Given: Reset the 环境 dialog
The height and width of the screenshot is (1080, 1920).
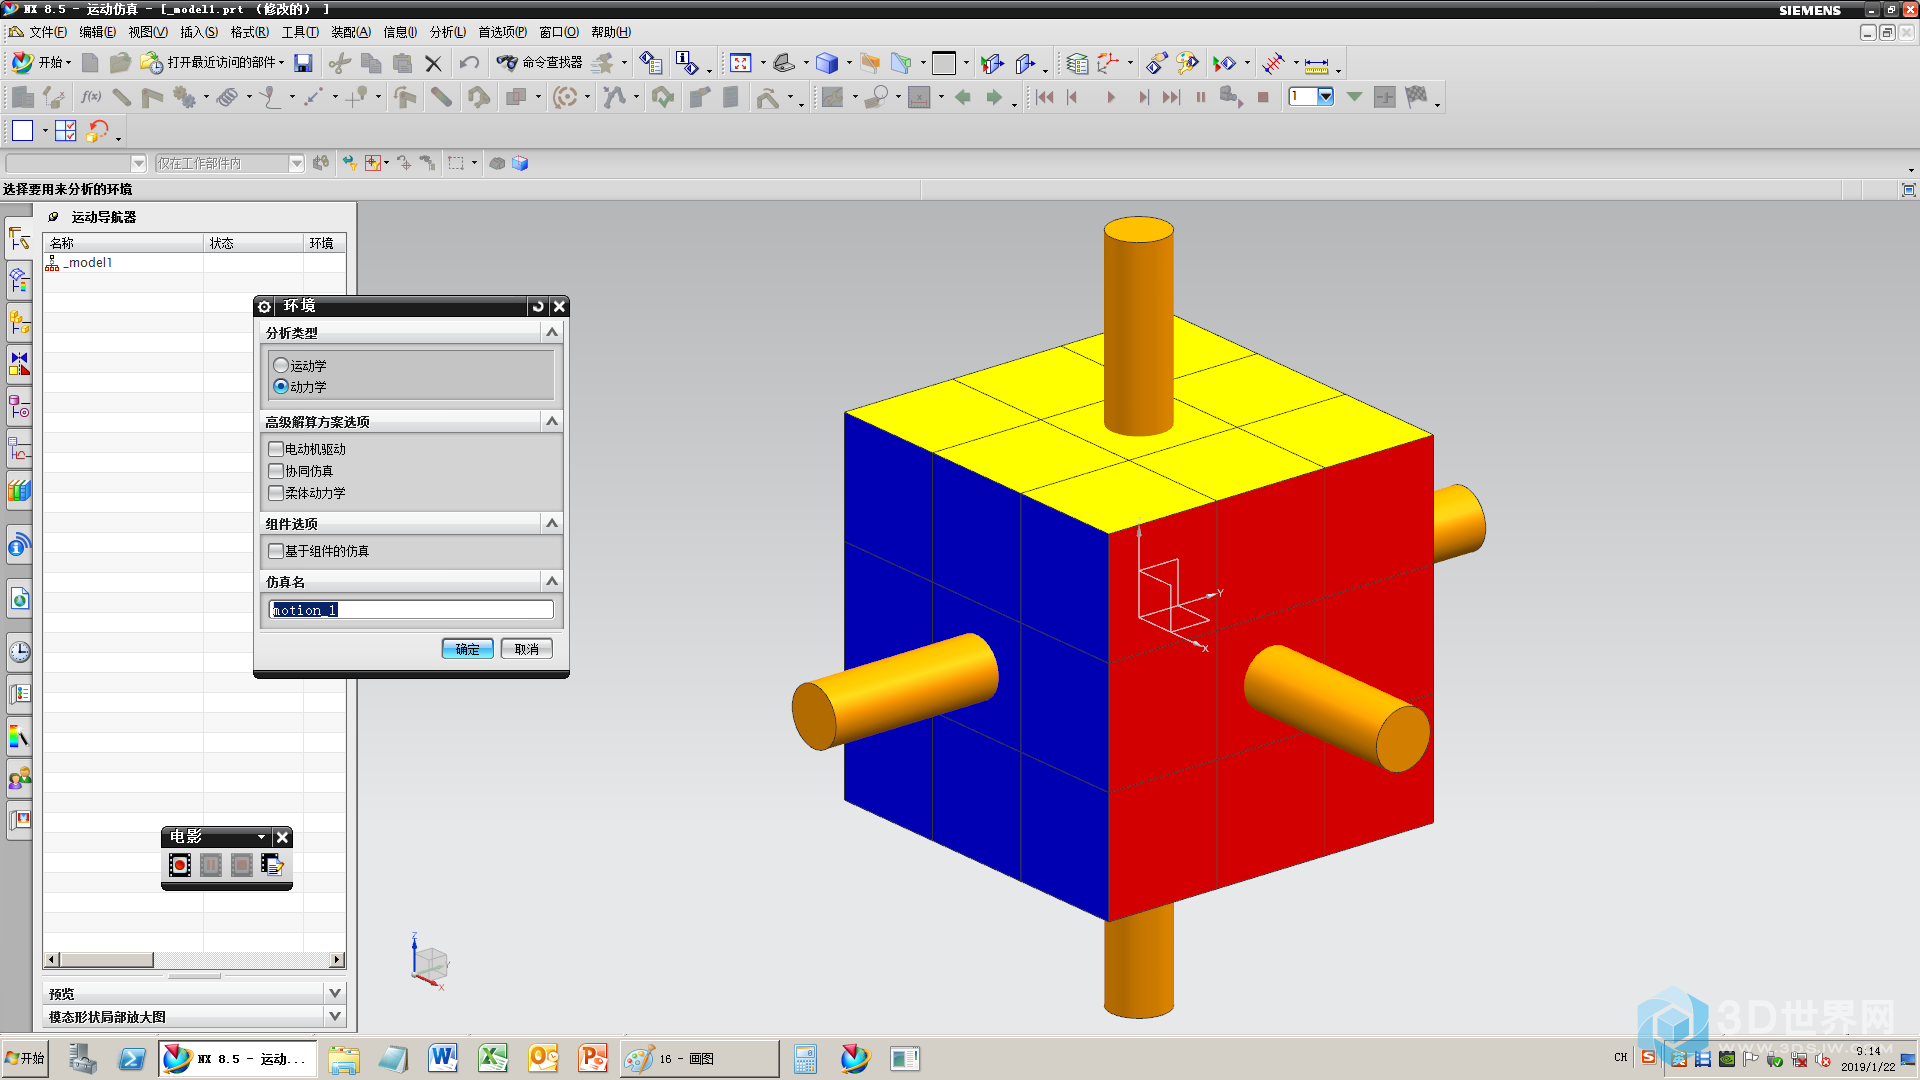Looking at the screenshot, I should 538,306.
